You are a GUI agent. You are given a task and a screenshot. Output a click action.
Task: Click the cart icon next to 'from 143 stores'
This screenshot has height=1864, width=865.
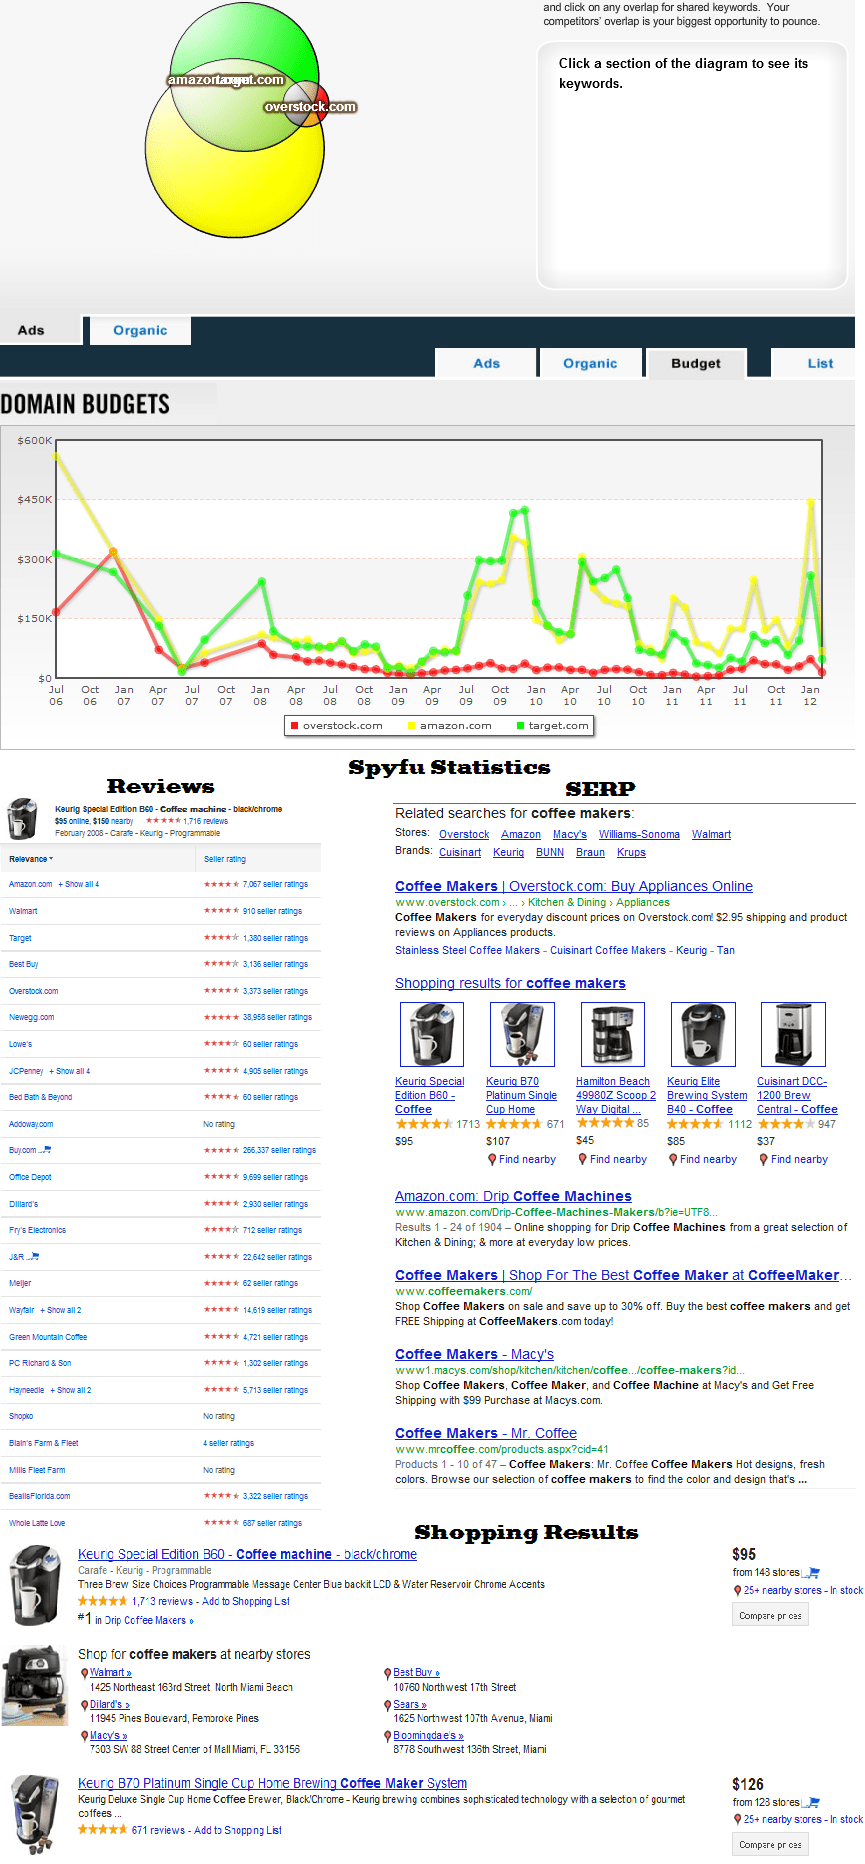click(813, 1573)
